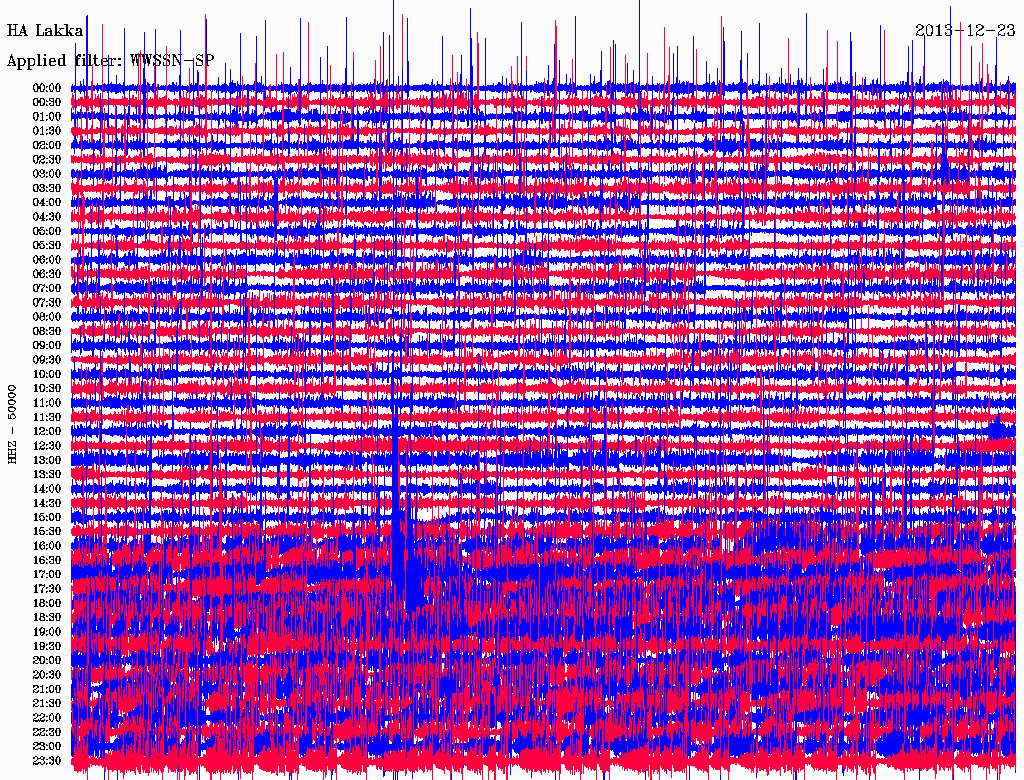Select the 05:30 time label

coord(47,245)
